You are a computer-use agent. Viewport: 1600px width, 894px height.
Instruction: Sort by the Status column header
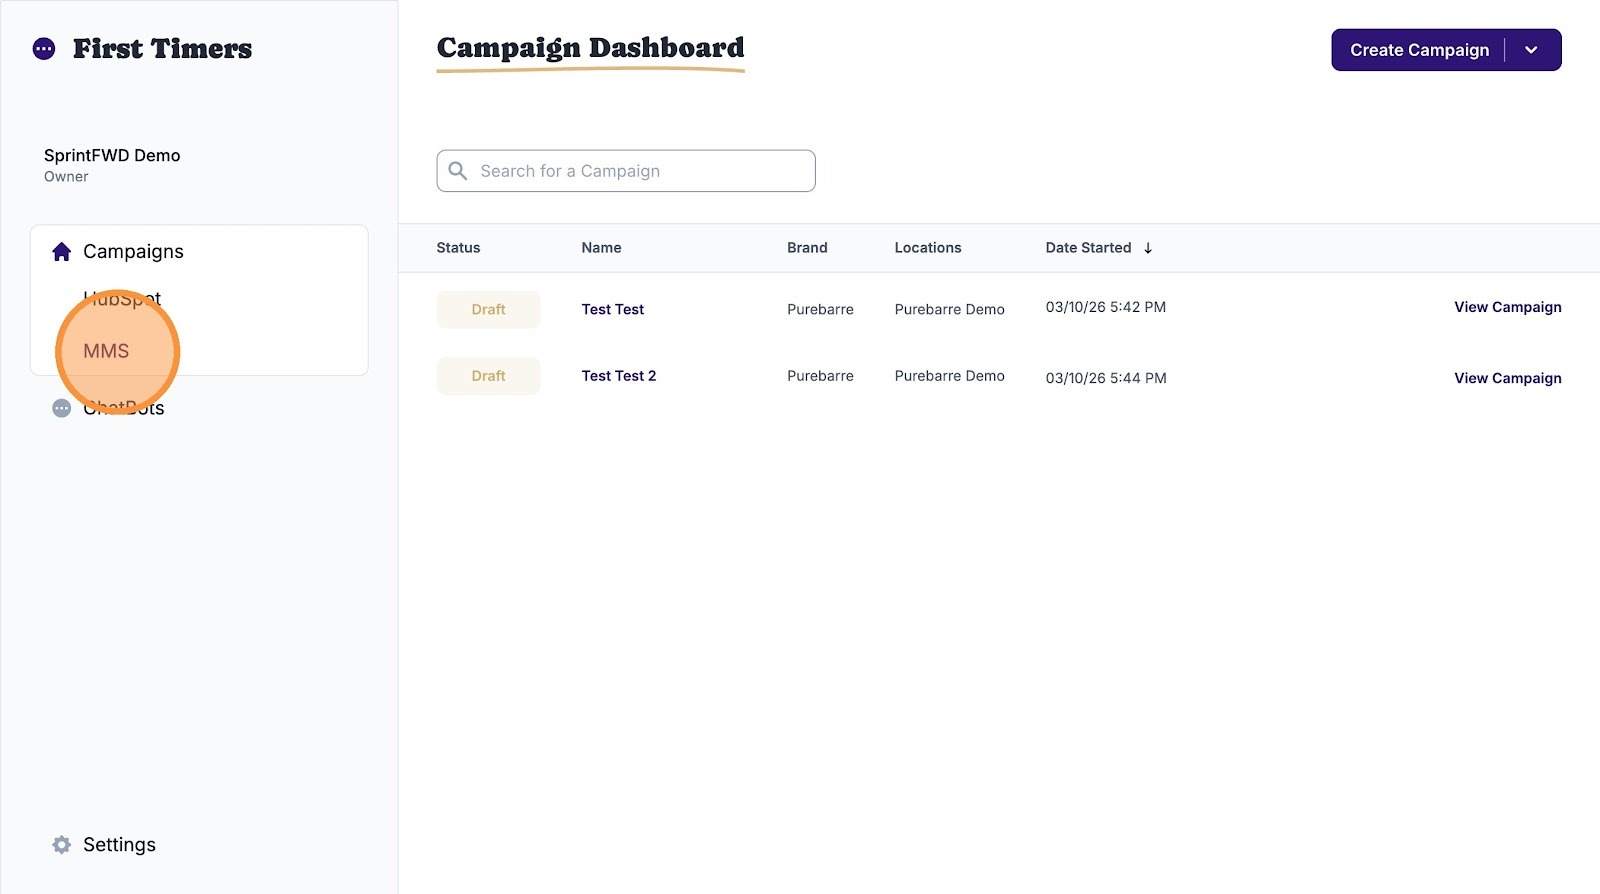coord(458,248)
